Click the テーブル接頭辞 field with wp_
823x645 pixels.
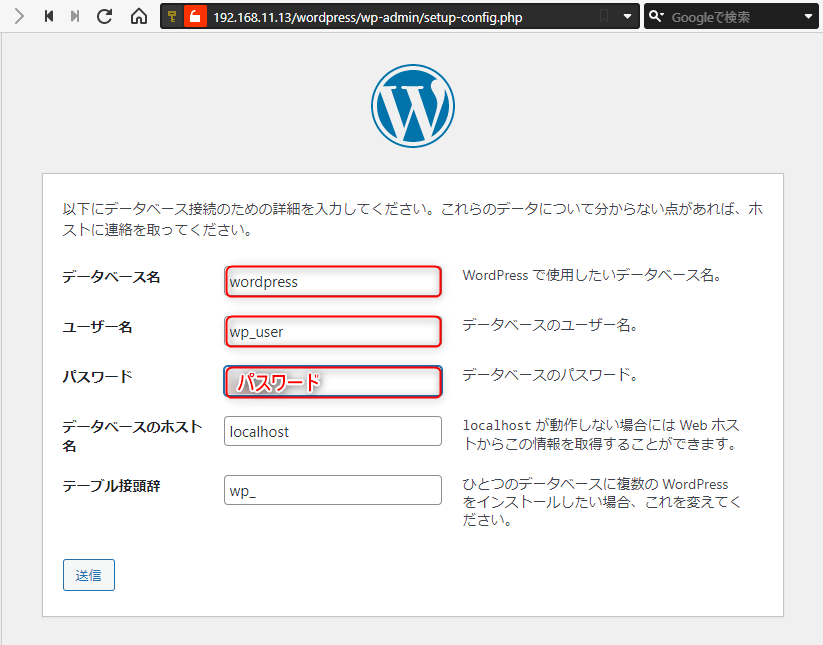333,490
